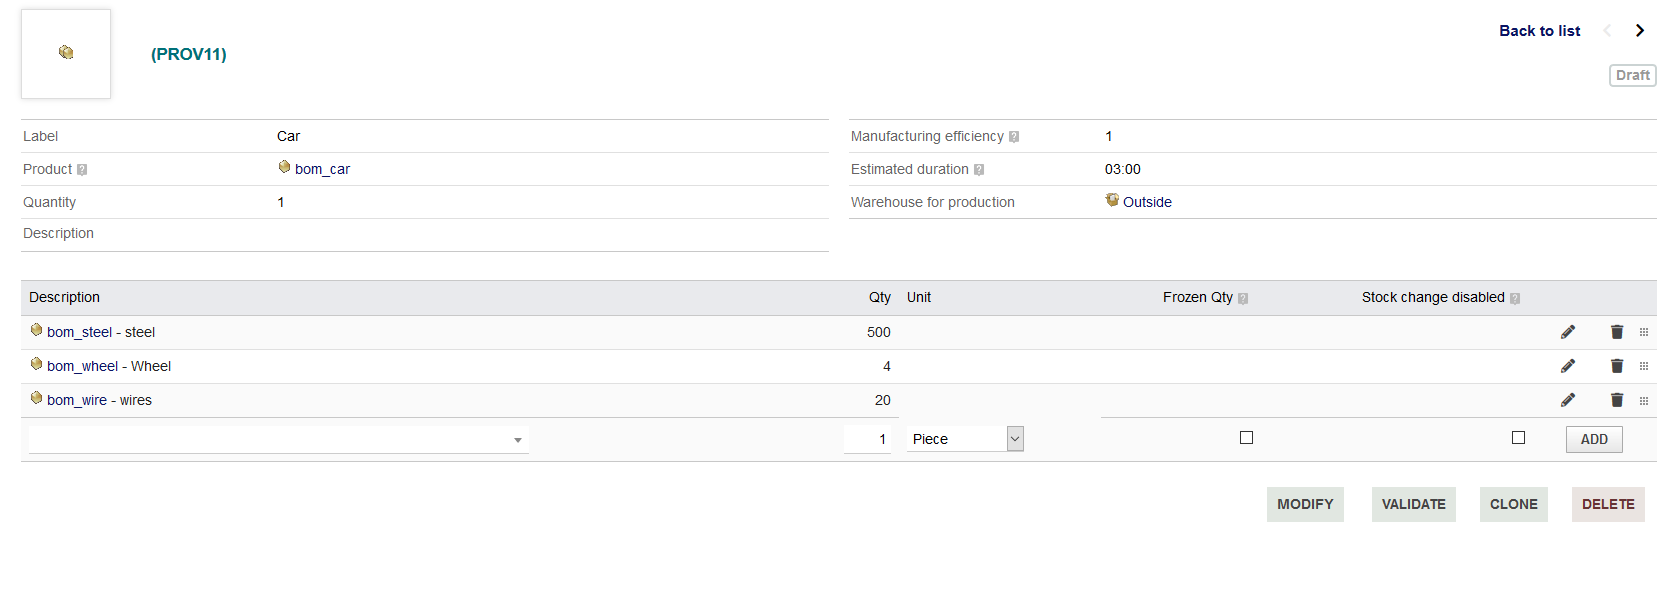Image resolution: width=1677 pixels, height=592 pixels.
Task: Click the ADD line button
Action: [x=1594, y=439]
